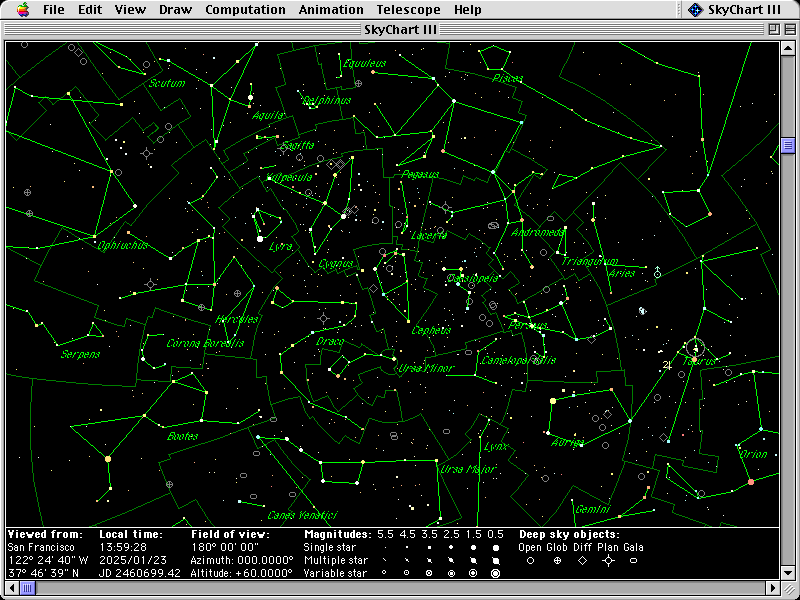
Task: Click the Julian date JD 2460699.42
Action: (x=140, y=573)
